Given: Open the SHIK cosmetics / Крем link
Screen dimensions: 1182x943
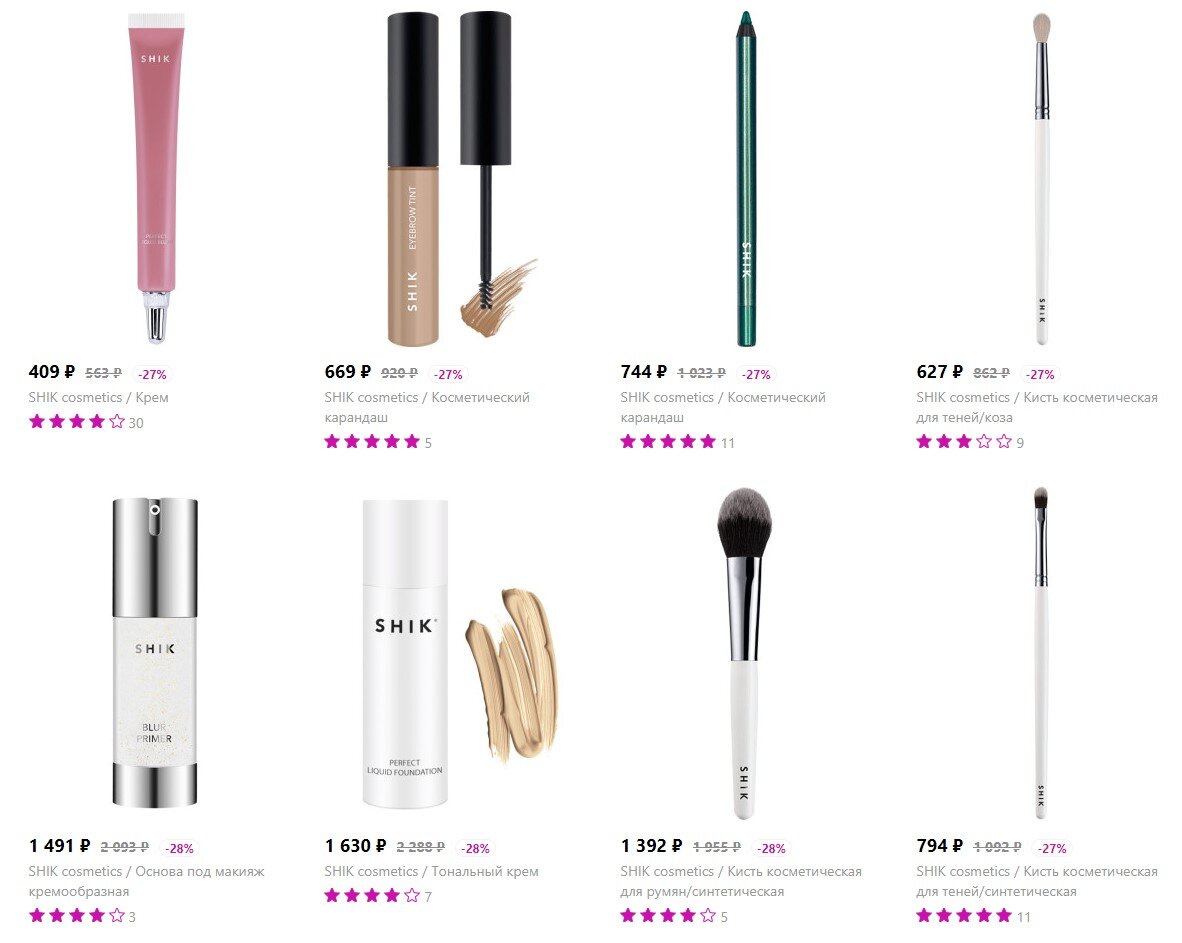Looking at the screenshot, I should pyautogui.click(x=99, y=397).
